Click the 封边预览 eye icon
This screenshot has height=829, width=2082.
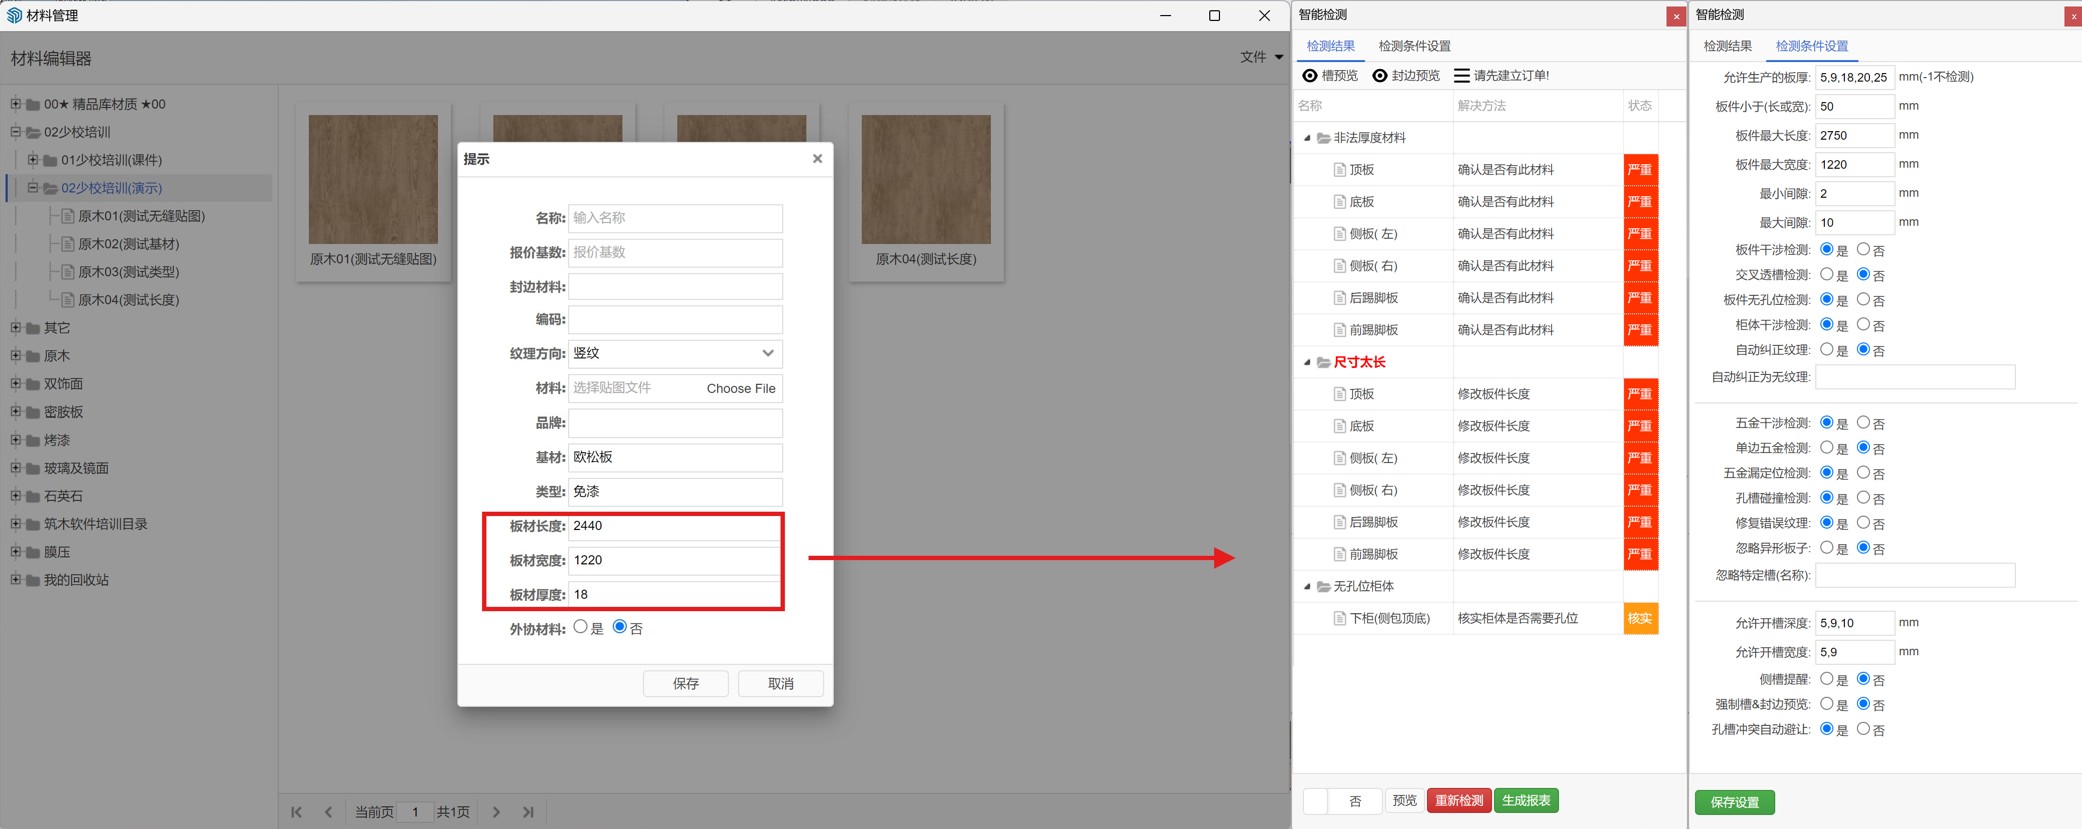pyautogui.click(x=1380, y=76)
